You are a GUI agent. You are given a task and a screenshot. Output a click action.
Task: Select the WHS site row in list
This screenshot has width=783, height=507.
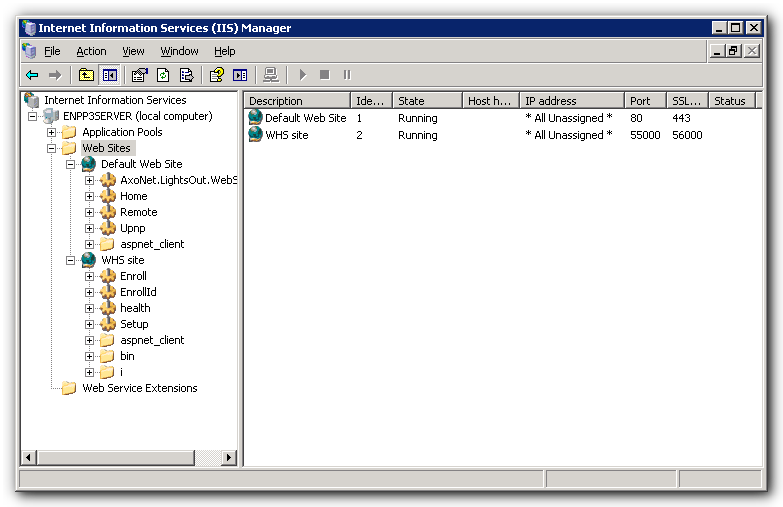286,135
